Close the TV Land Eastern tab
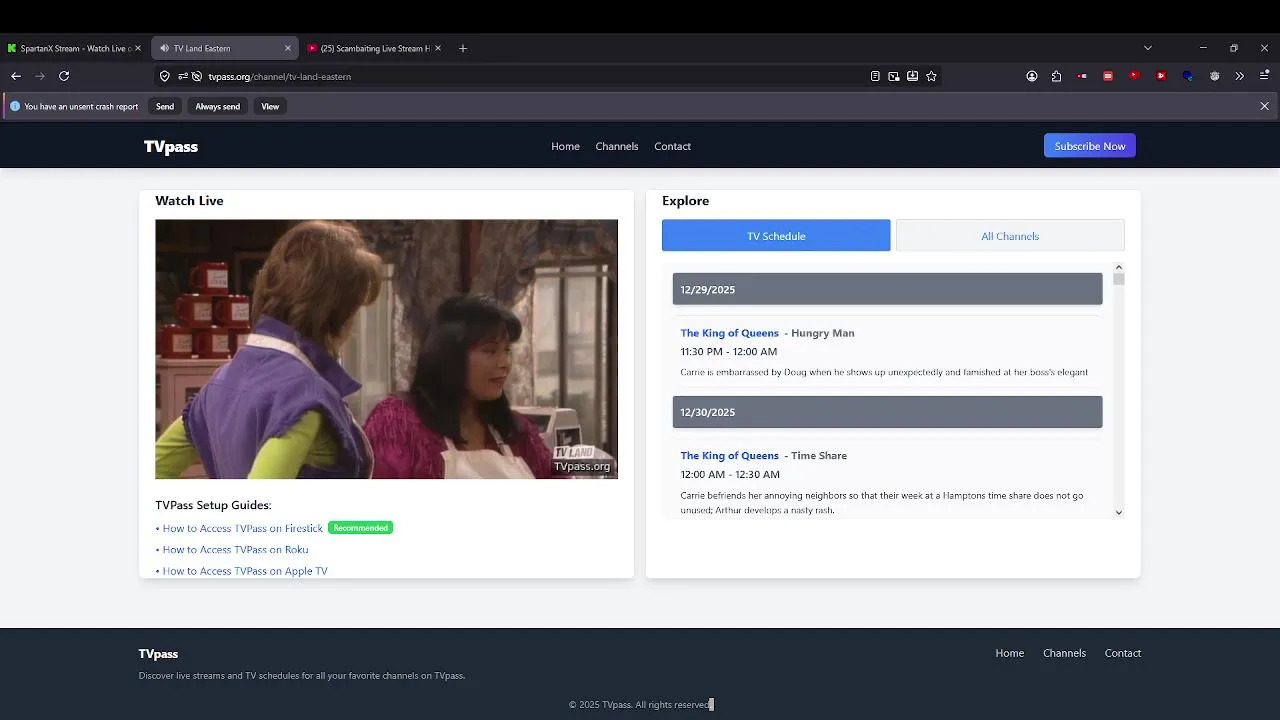The height and width of the screenshot is (720, 1280). click(288, 48)
